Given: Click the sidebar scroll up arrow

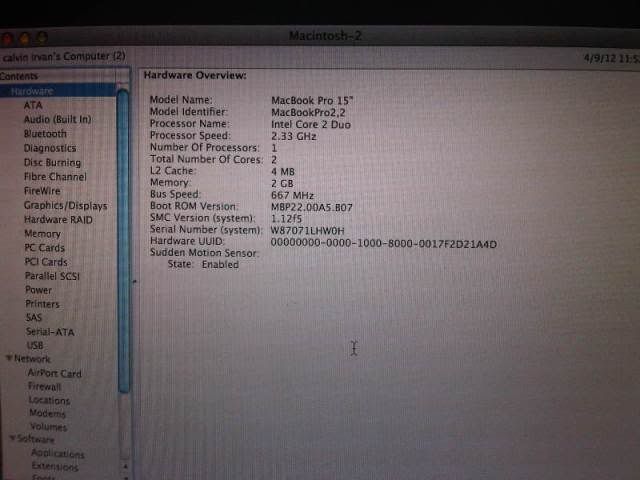Looking at the screenshot, I should pos(125,466).
